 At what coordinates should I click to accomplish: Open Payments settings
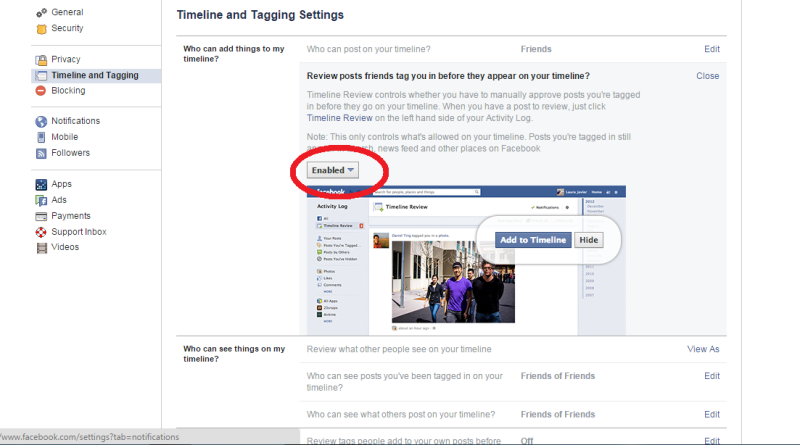[x=70, y=216]
